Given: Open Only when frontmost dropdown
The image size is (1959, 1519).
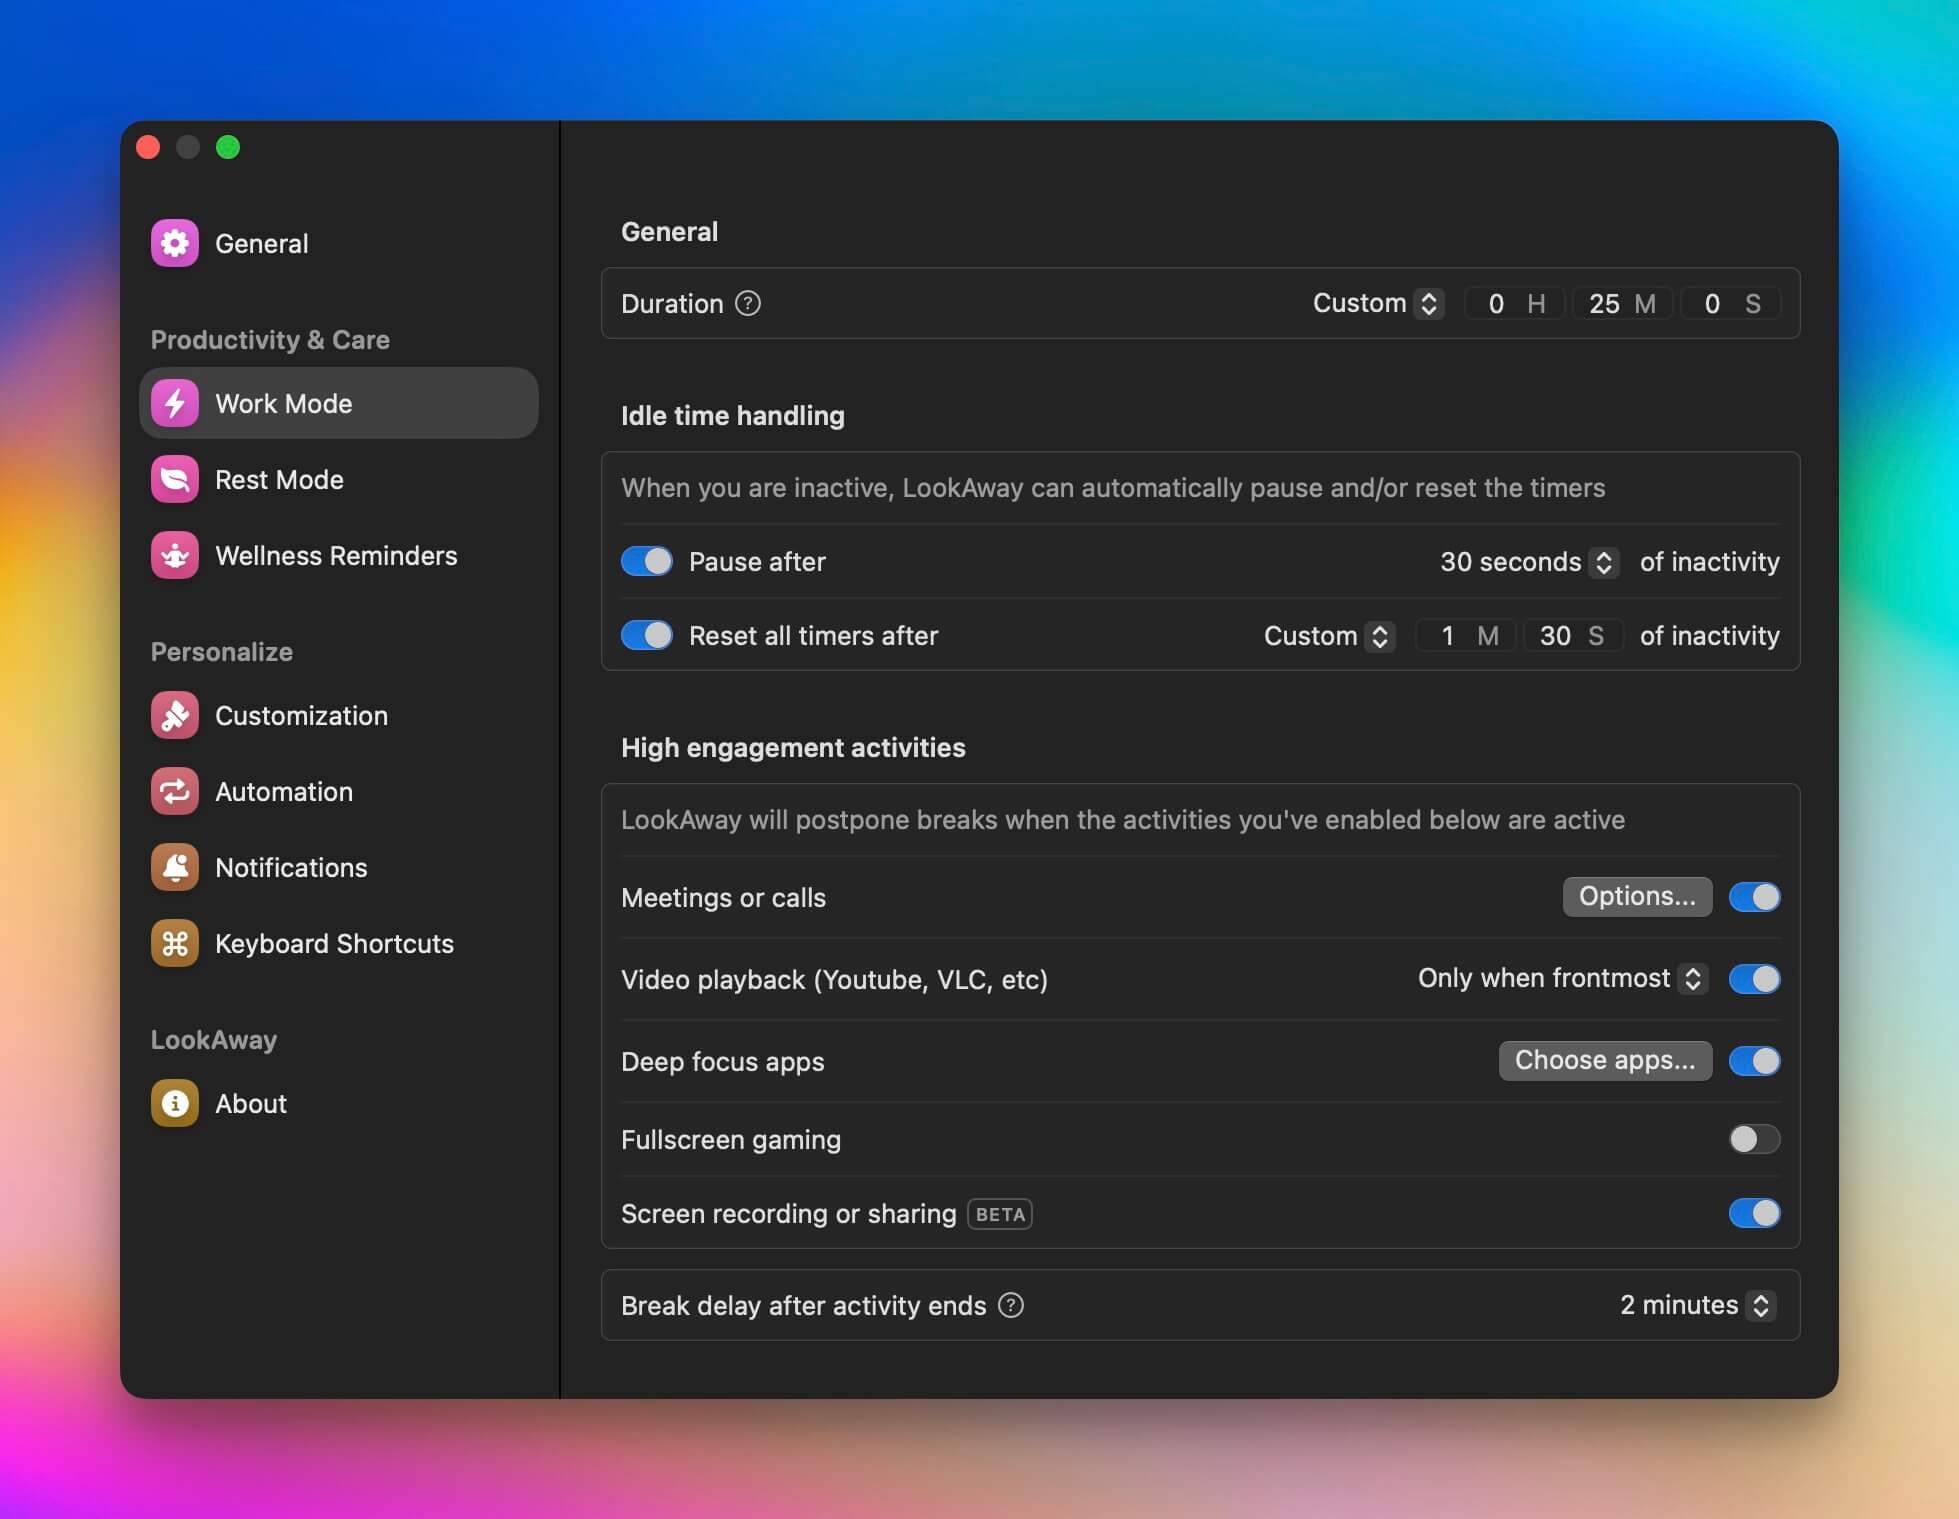Looking at the screenshot, I should point(1562,978).
